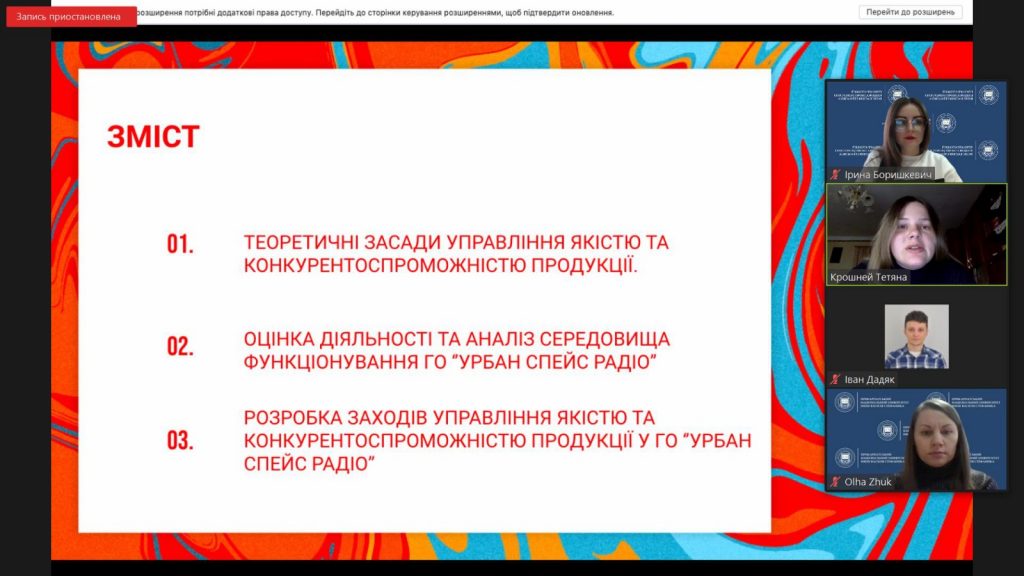Click slide item number 02.
Screen dimensions: 1024x576
(x=180, y=345)
